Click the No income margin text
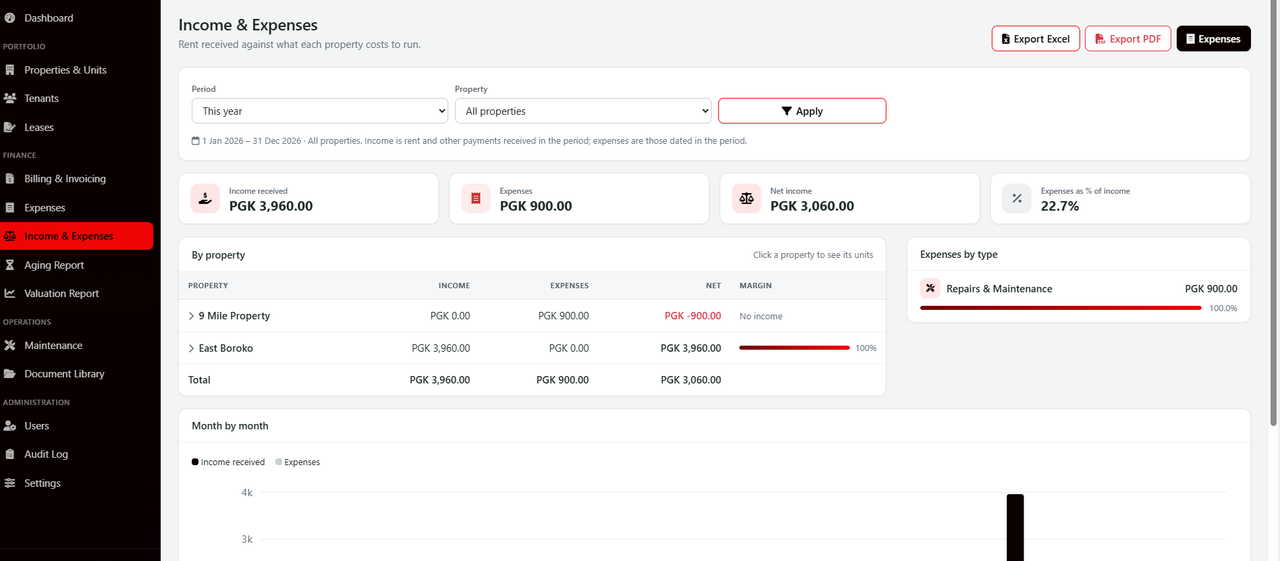 761,316
